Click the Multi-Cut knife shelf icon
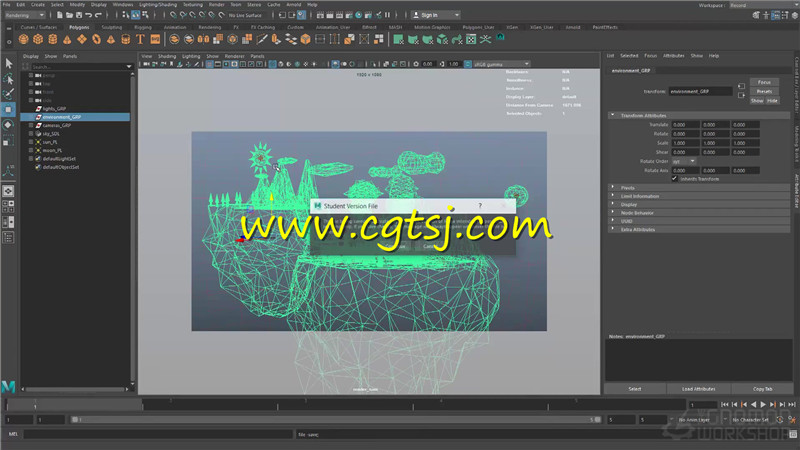Screen dimensions: 800x450 point(262,39)
